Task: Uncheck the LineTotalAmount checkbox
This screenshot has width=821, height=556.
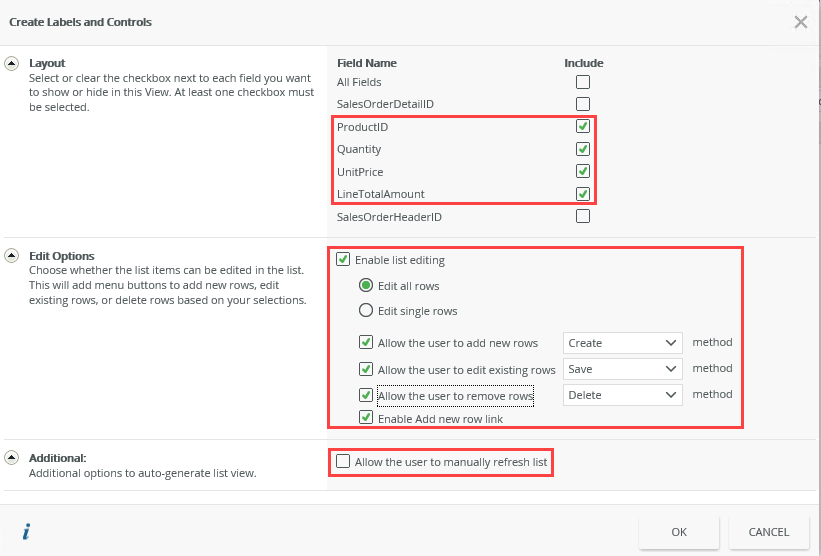Action: click(x=583, y=194)
